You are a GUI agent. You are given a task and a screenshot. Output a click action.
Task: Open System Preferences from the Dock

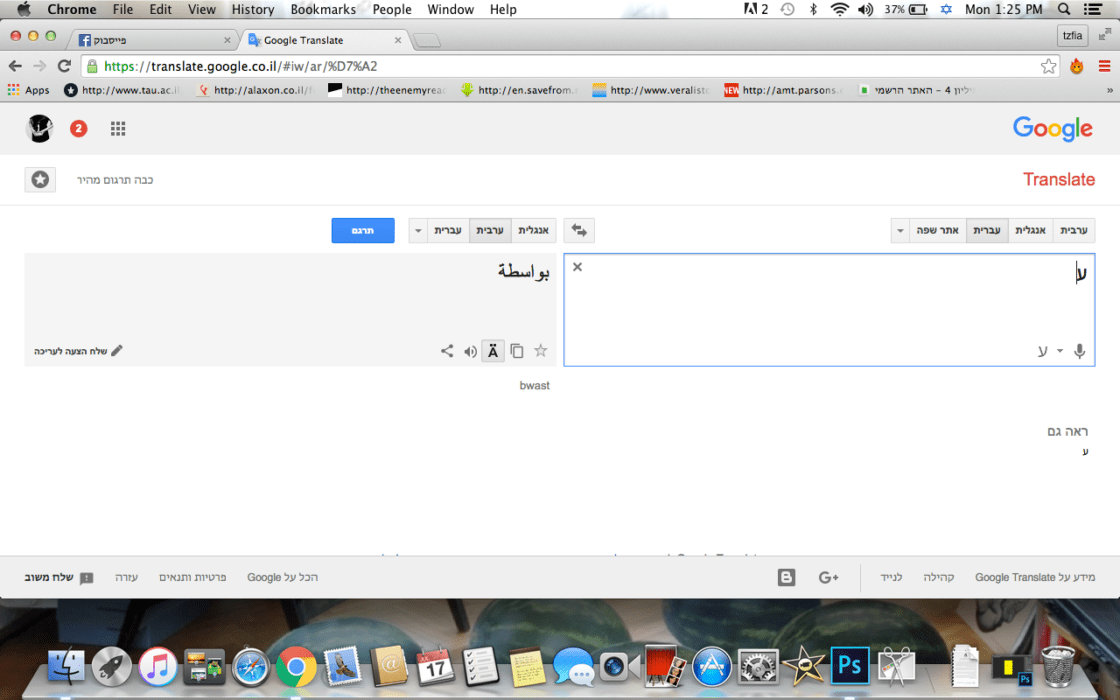[757, 667]
